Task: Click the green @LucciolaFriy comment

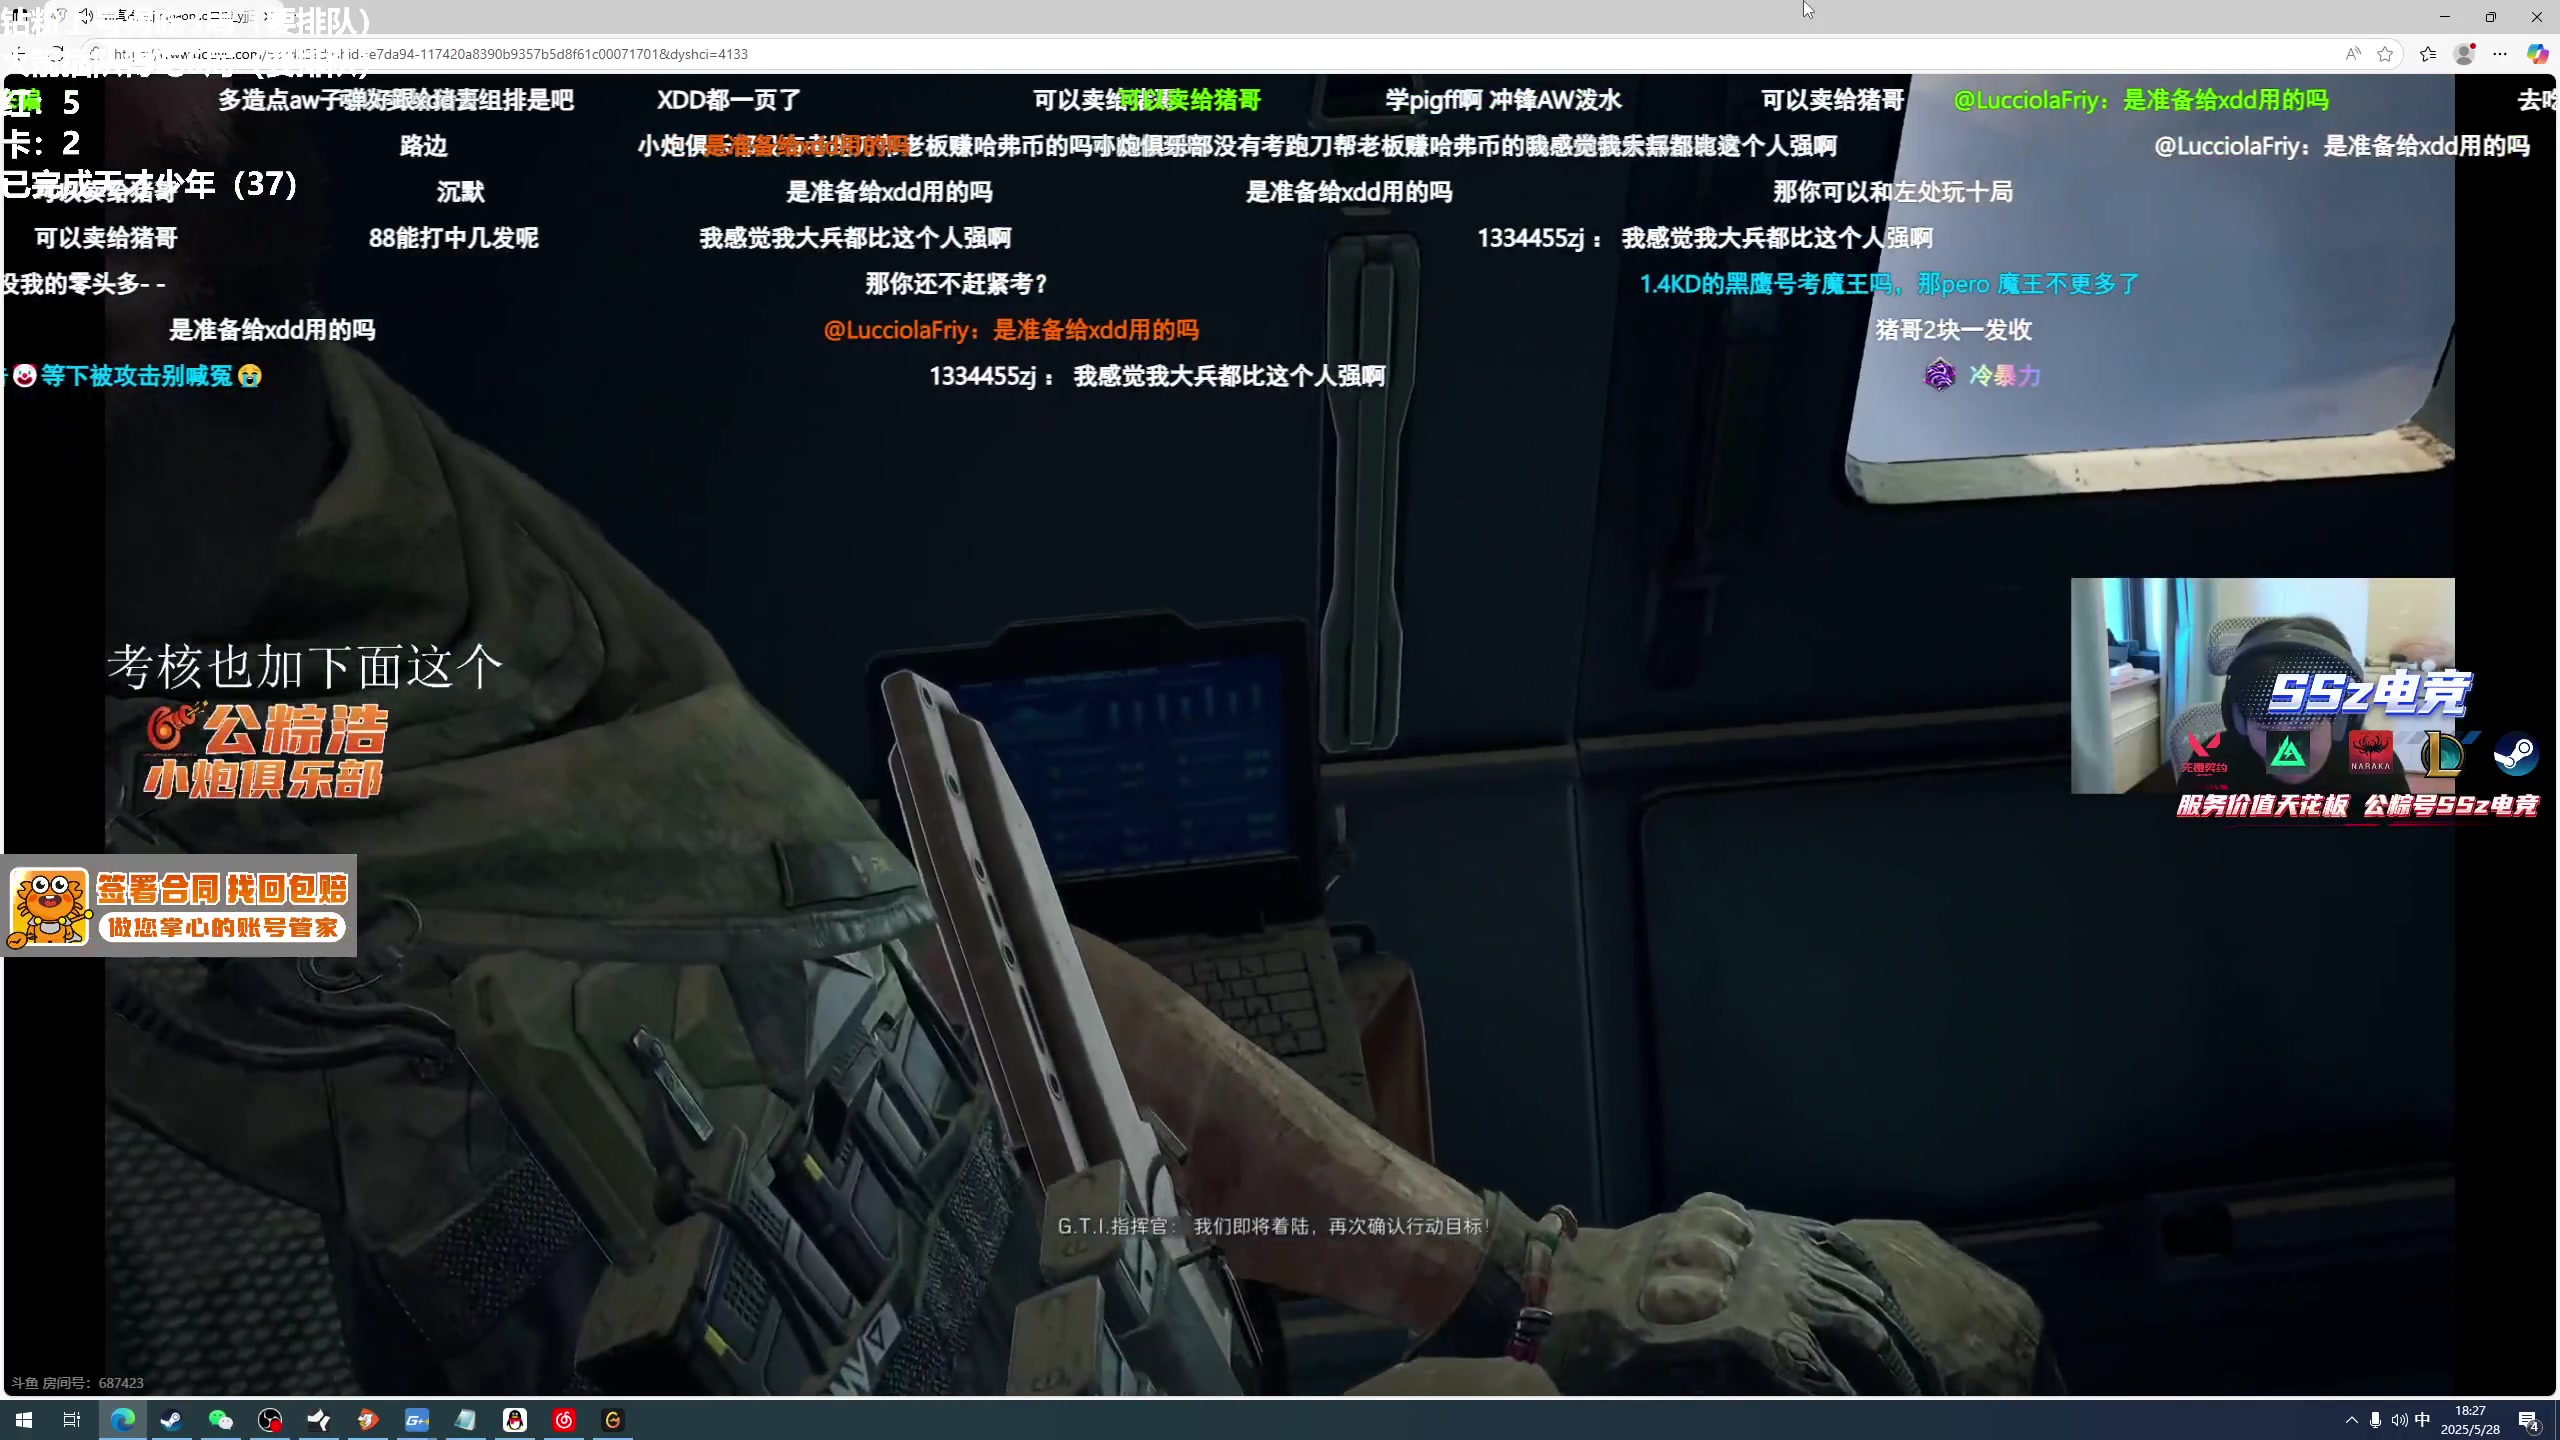Action: coord(2141,100)
